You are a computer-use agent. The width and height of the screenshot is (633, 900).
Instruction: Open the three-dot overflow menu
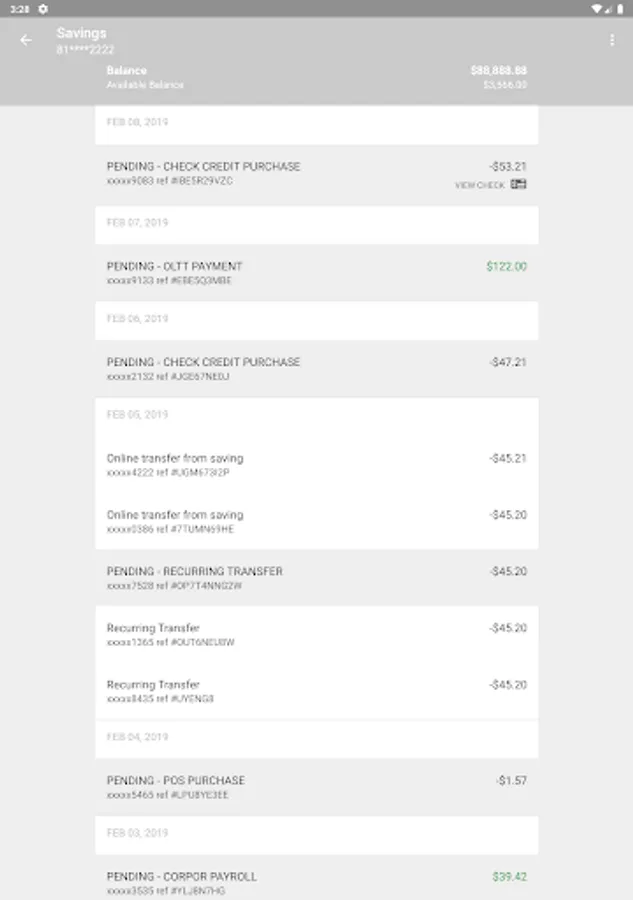coord(612,40)
